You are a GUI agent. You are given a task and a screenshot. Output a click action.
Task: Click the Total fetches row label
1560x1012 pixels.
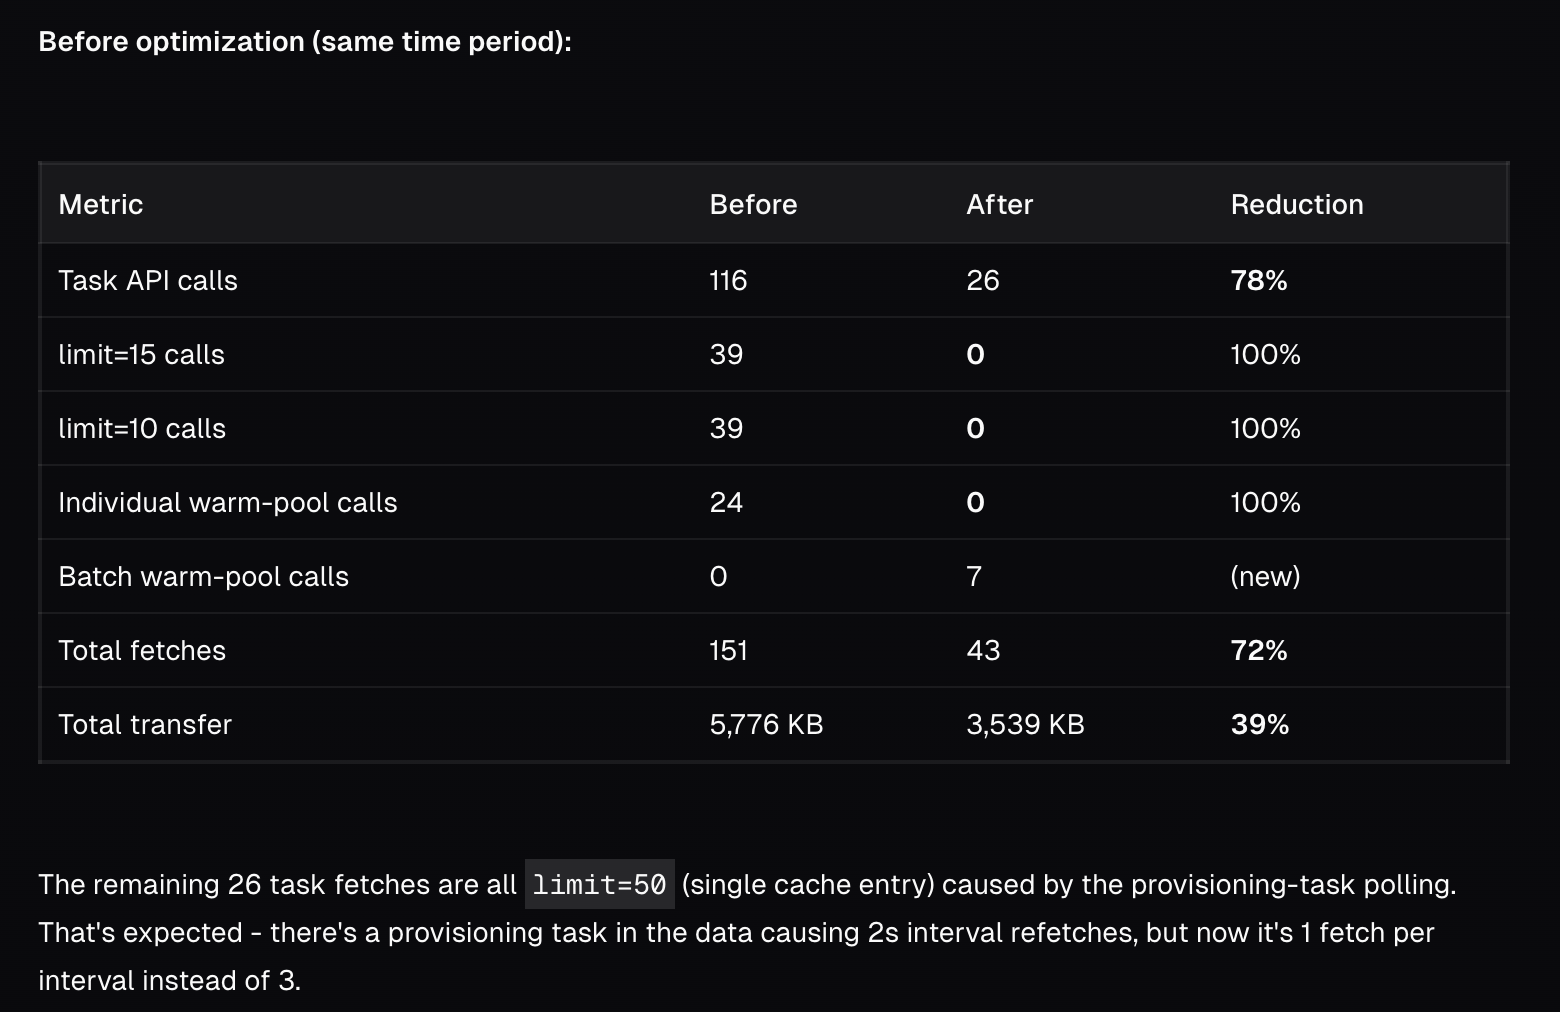(x=142, y=651)
